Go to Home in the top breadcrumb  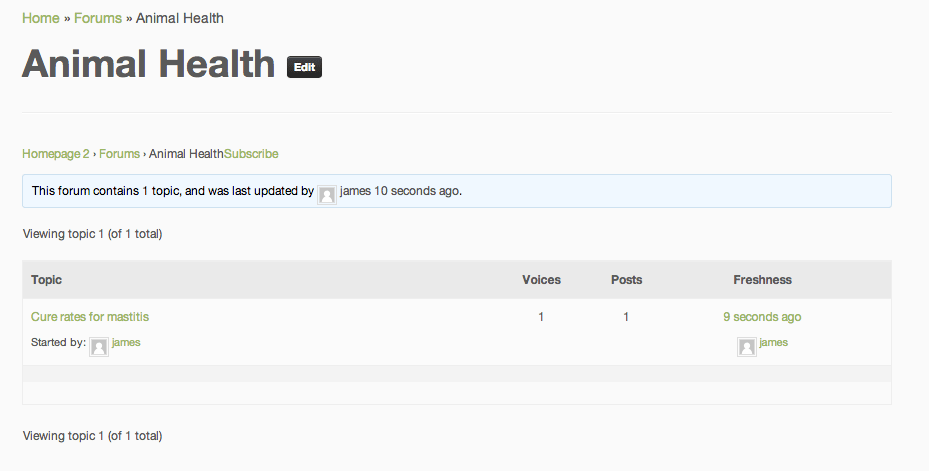[x=40, y=18]
